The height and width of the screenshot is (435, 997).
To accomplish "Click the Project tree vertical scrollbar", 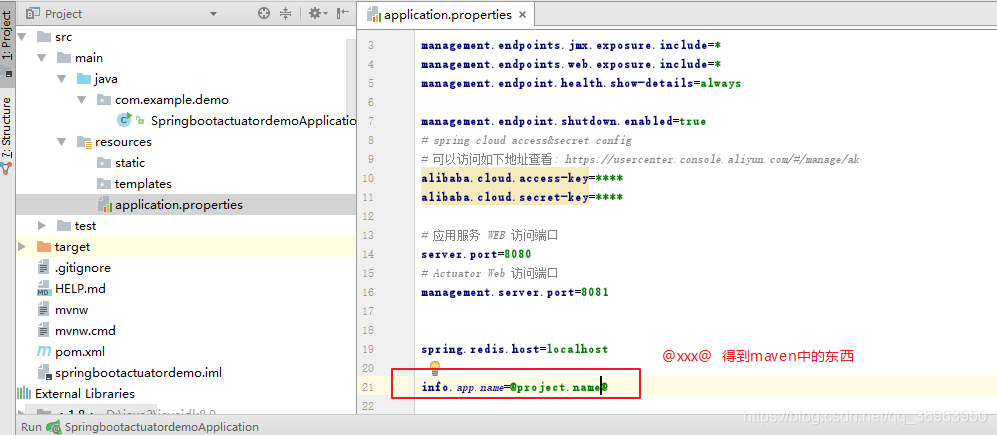I will (351, 76).
